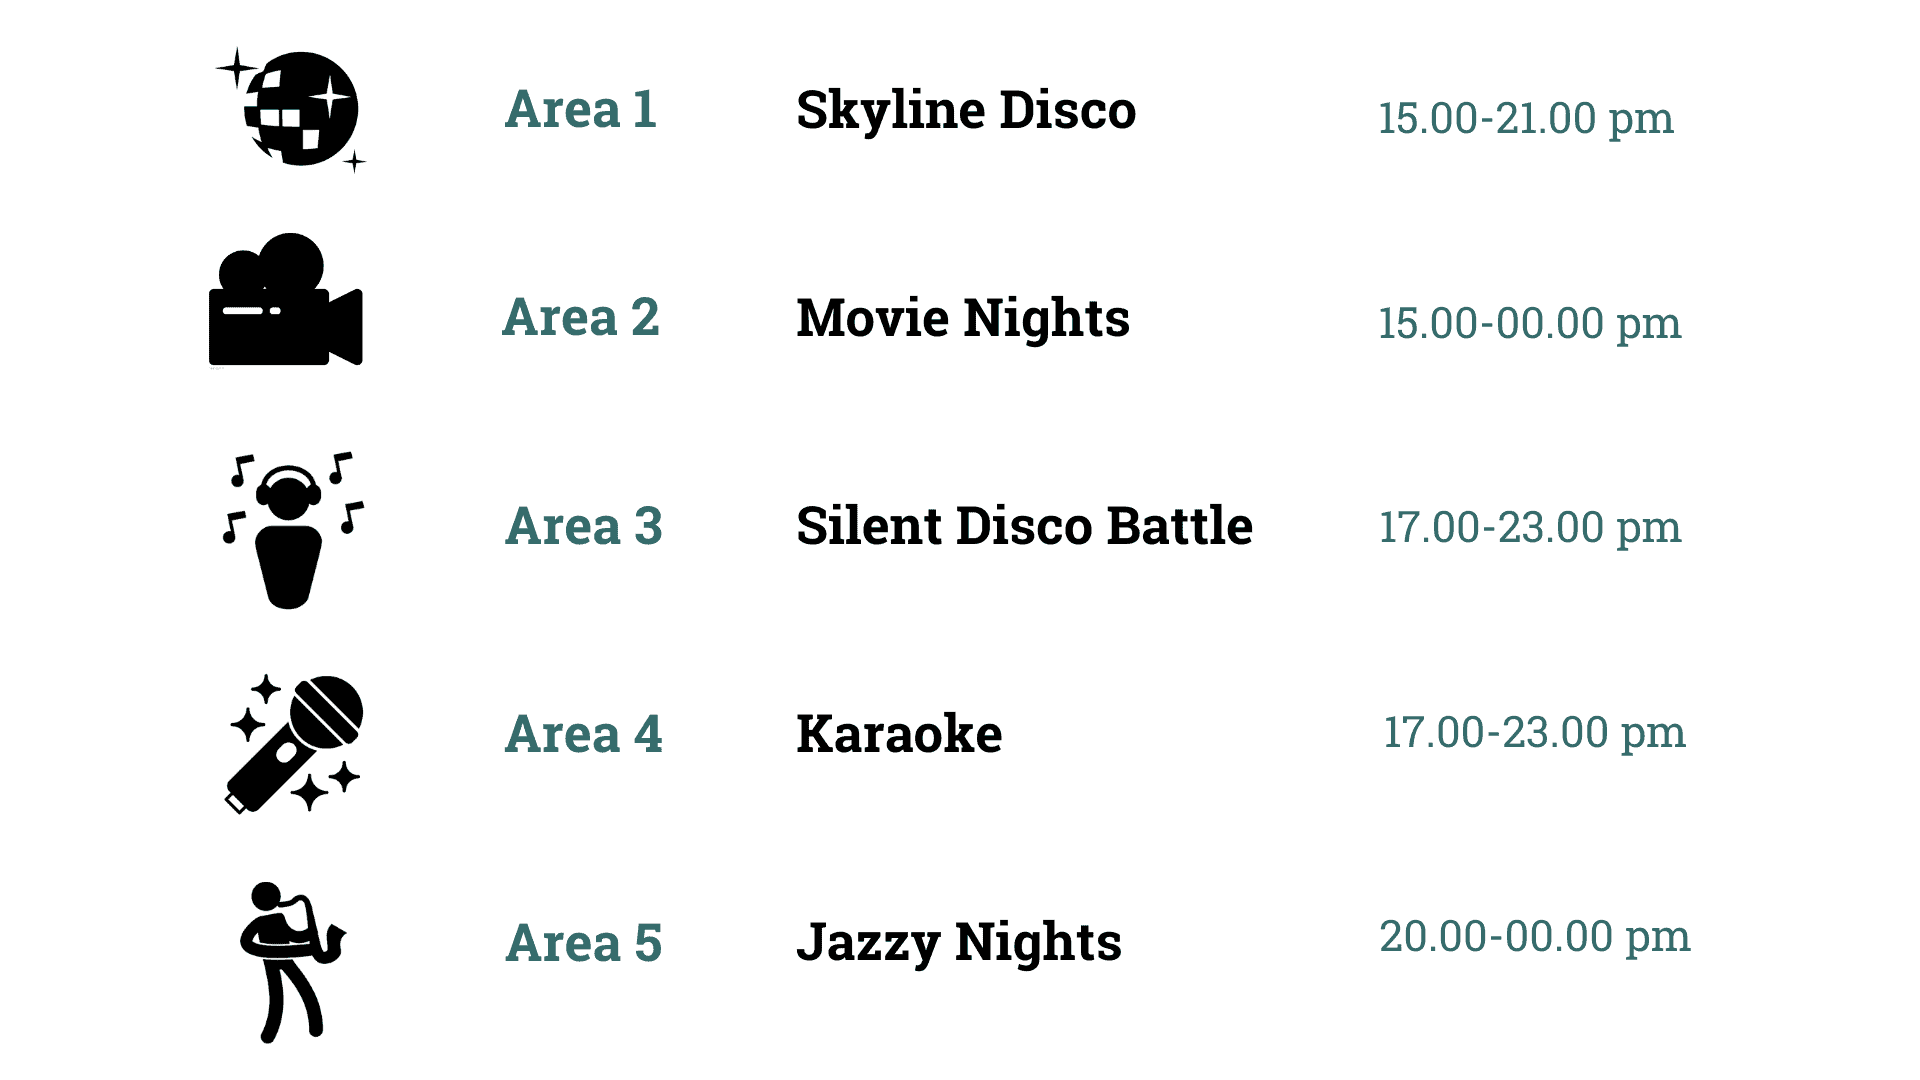The height and width of the screenshot is (1080, 1920).
Task: Select the Area 2 label
Action: pyautogui.click(x=581, y=317)
